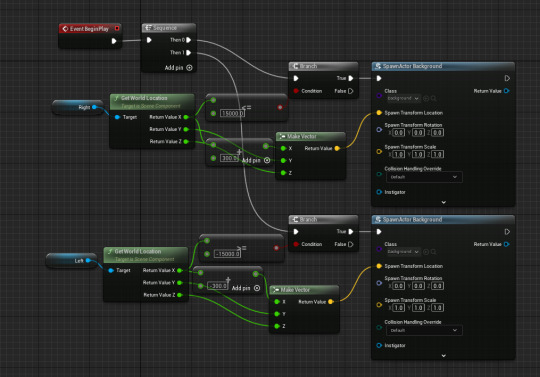Select the Left variable node
This screenshot has height=377, width=540.
tap(72, 261)
